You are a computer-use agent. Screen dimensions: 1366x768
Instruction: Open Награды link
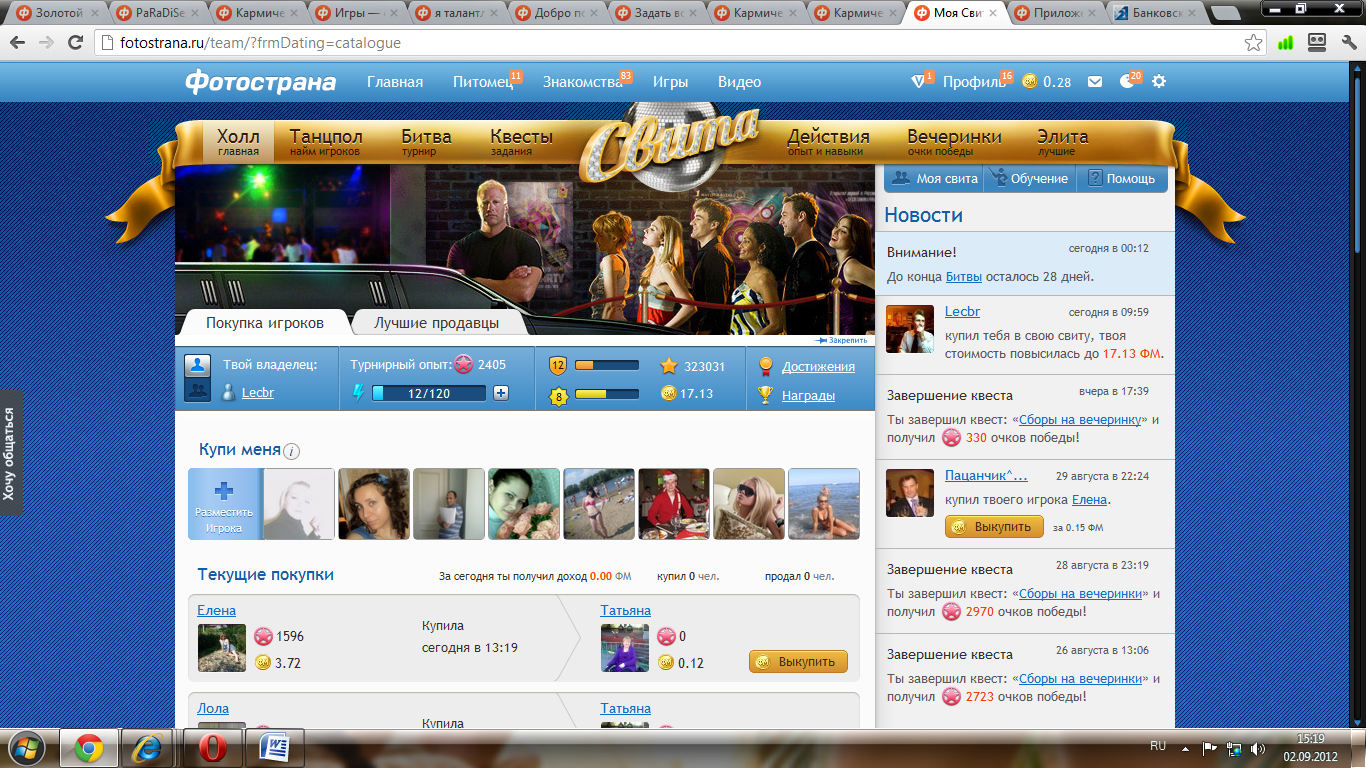808,395
